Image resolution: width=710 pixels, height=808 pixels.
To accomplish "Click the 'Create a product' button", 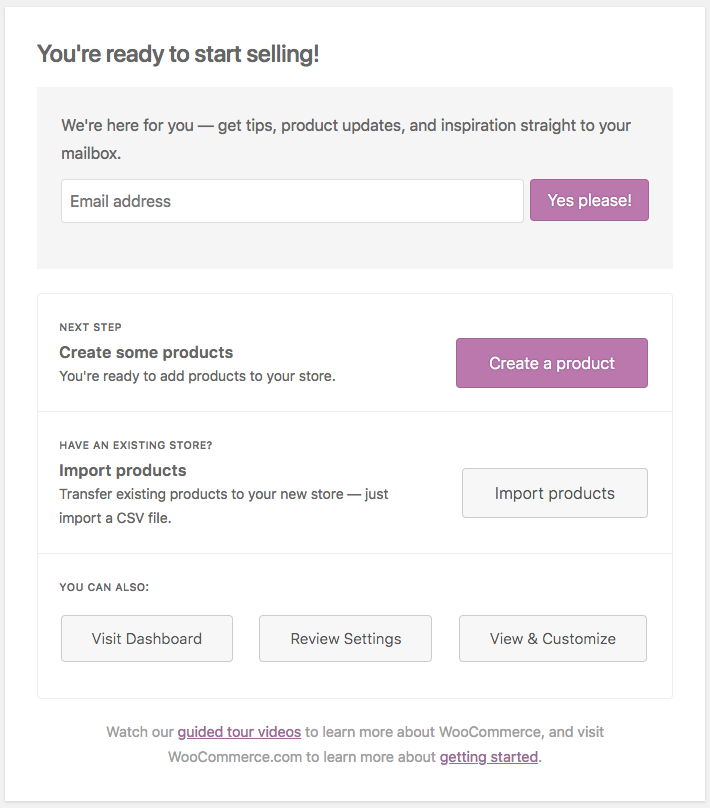I will [552, 363].
